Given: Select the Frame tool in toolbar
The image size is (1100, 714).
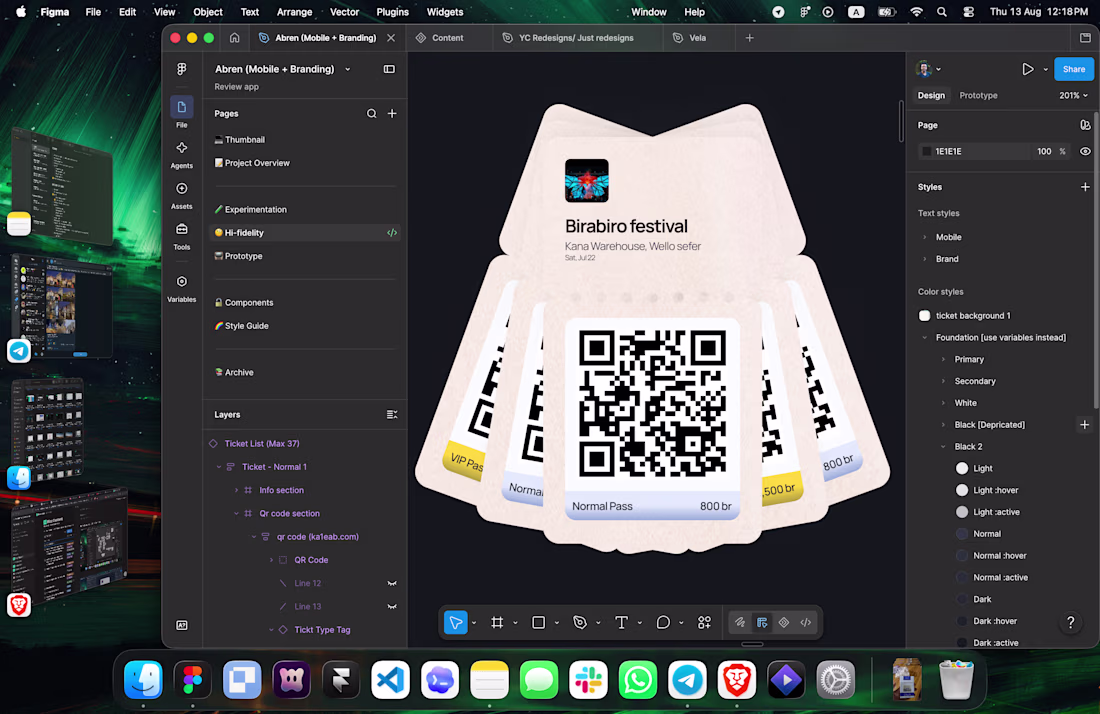Looking at the screenshot, I should pyautogui.click(x=497, y=622).
